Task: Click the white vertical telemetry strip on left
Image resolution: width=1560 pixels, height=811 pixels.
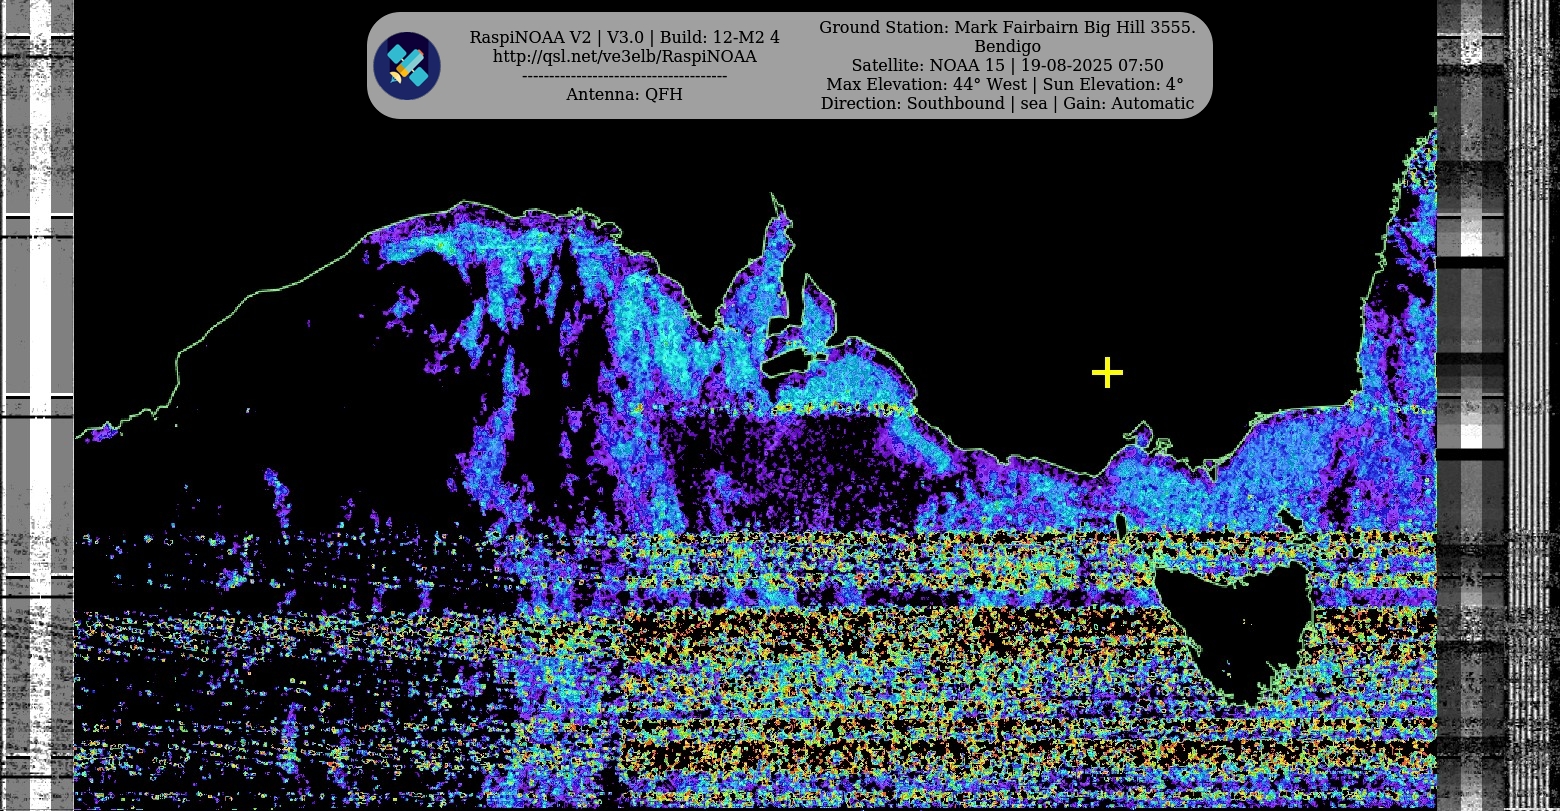Action: (x=40, y=300)
